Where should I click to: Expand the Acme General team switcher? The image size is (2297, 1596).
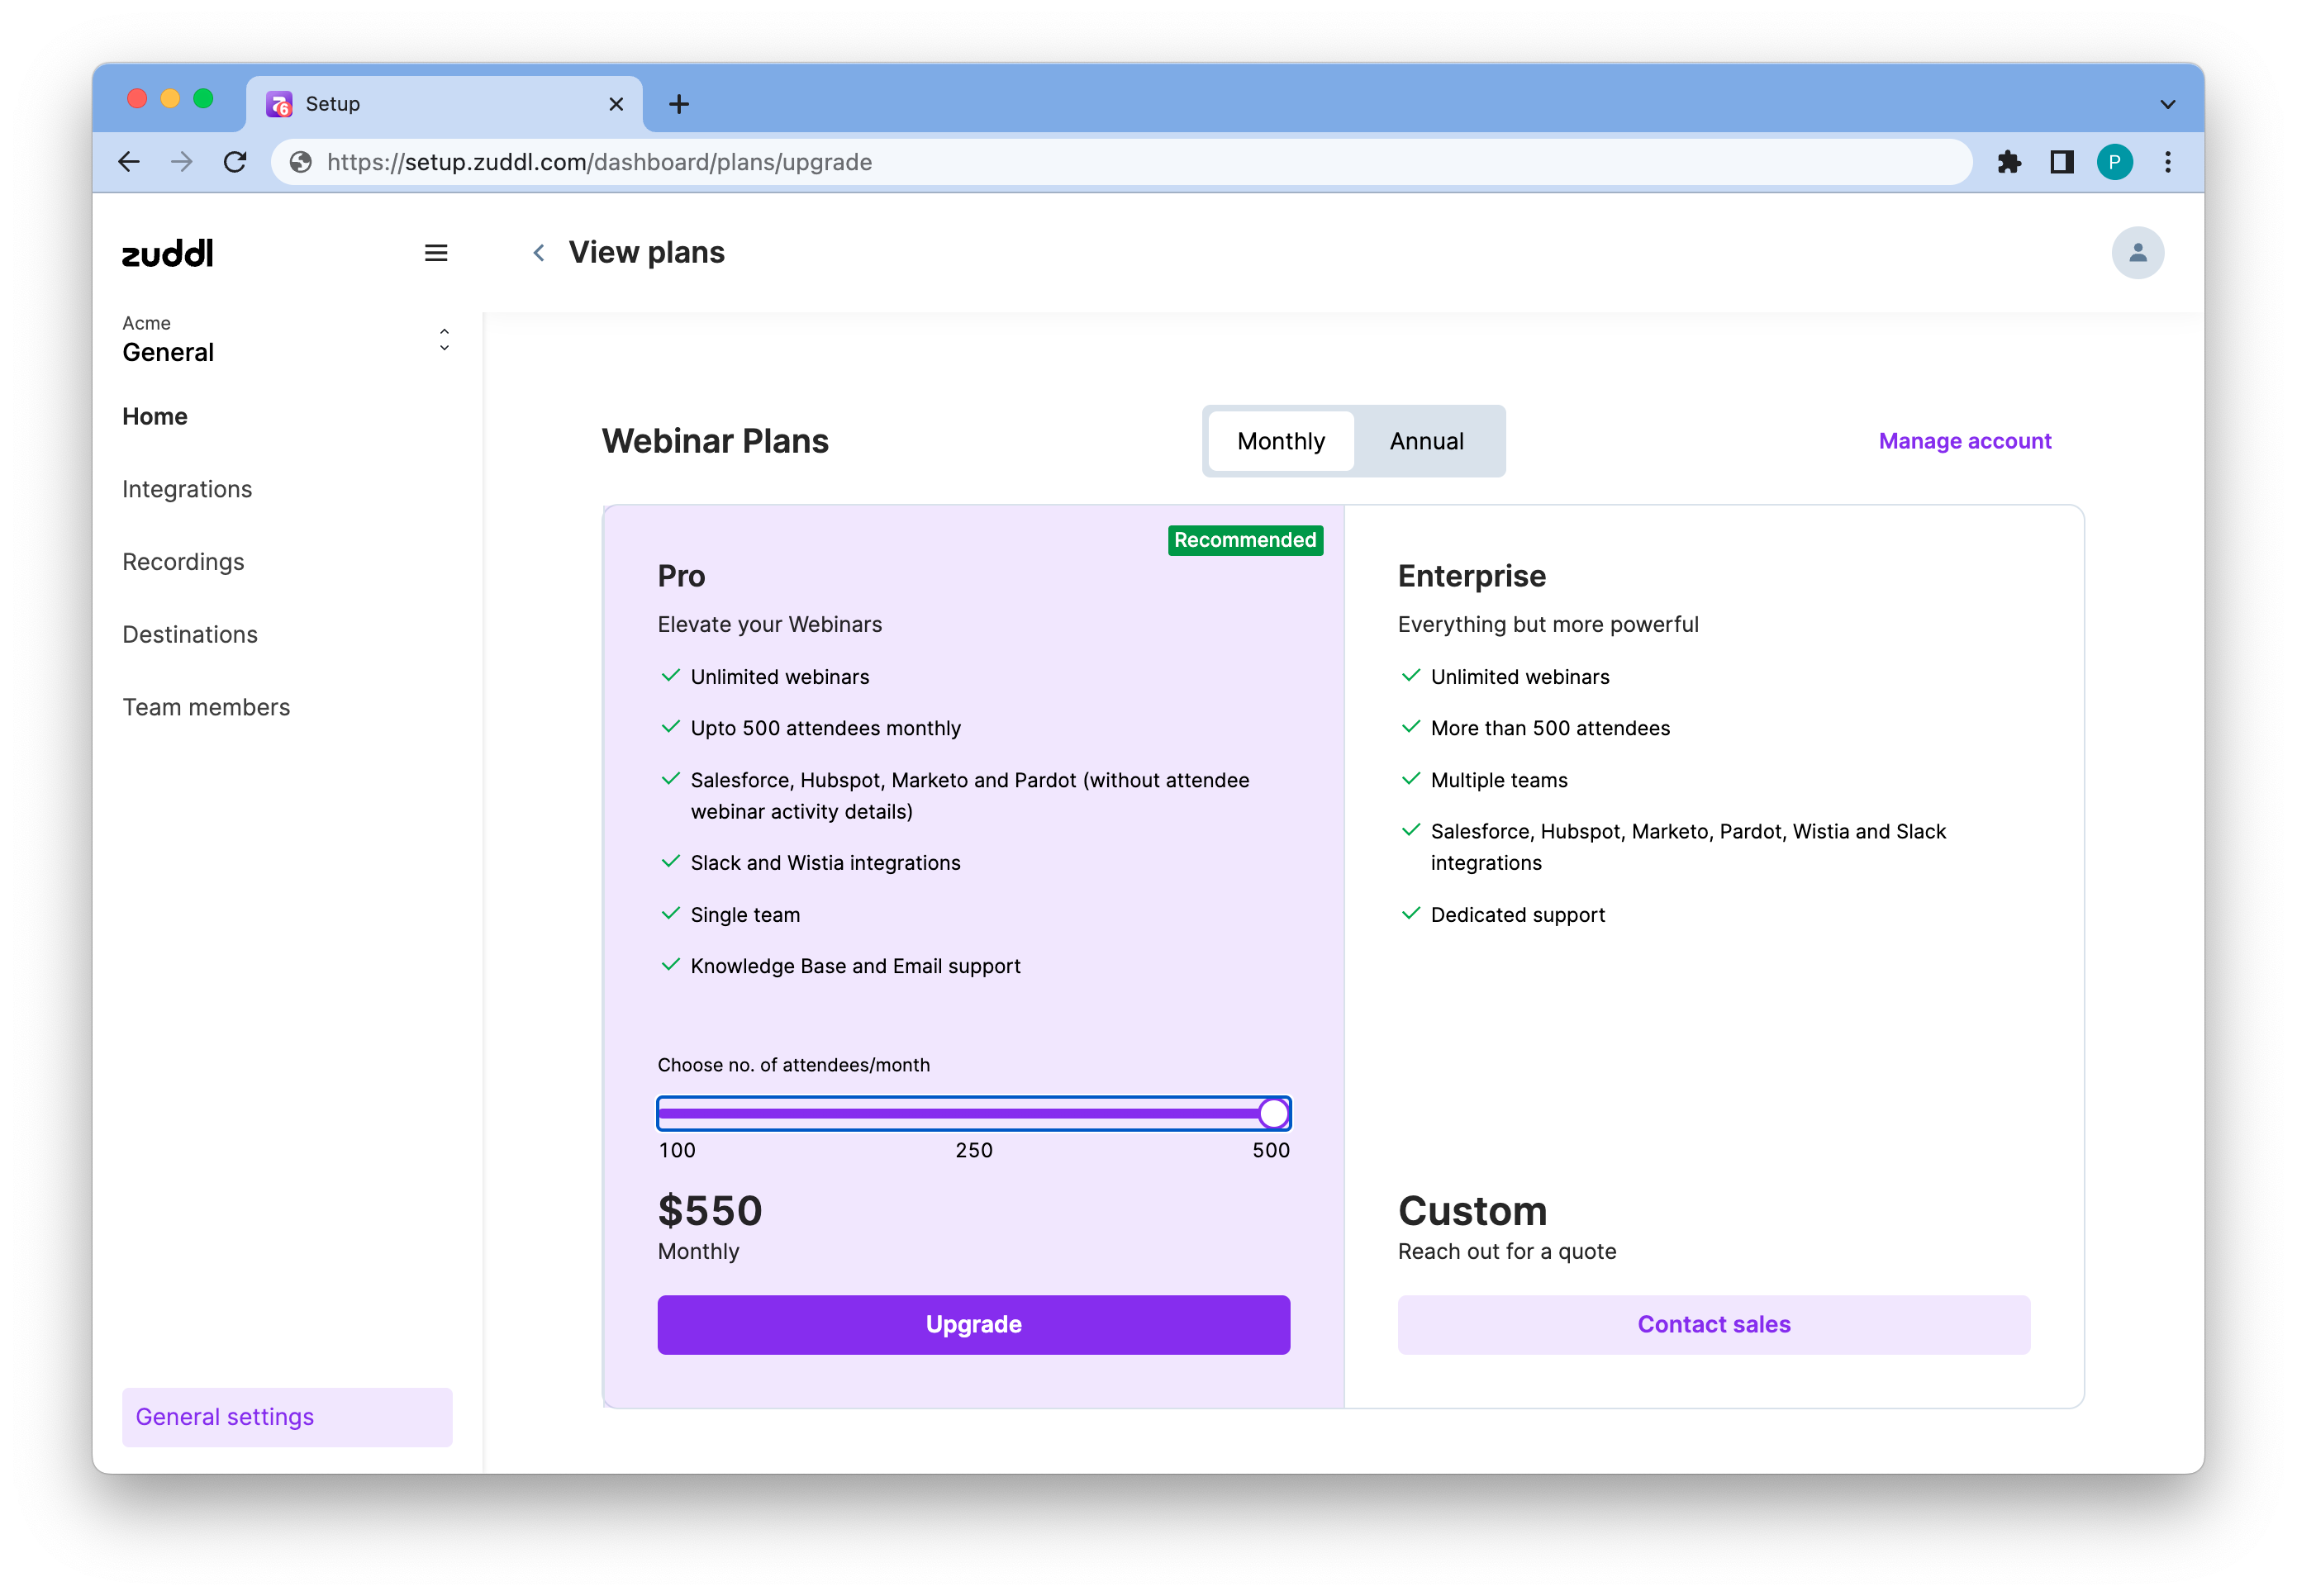(444, 340)
